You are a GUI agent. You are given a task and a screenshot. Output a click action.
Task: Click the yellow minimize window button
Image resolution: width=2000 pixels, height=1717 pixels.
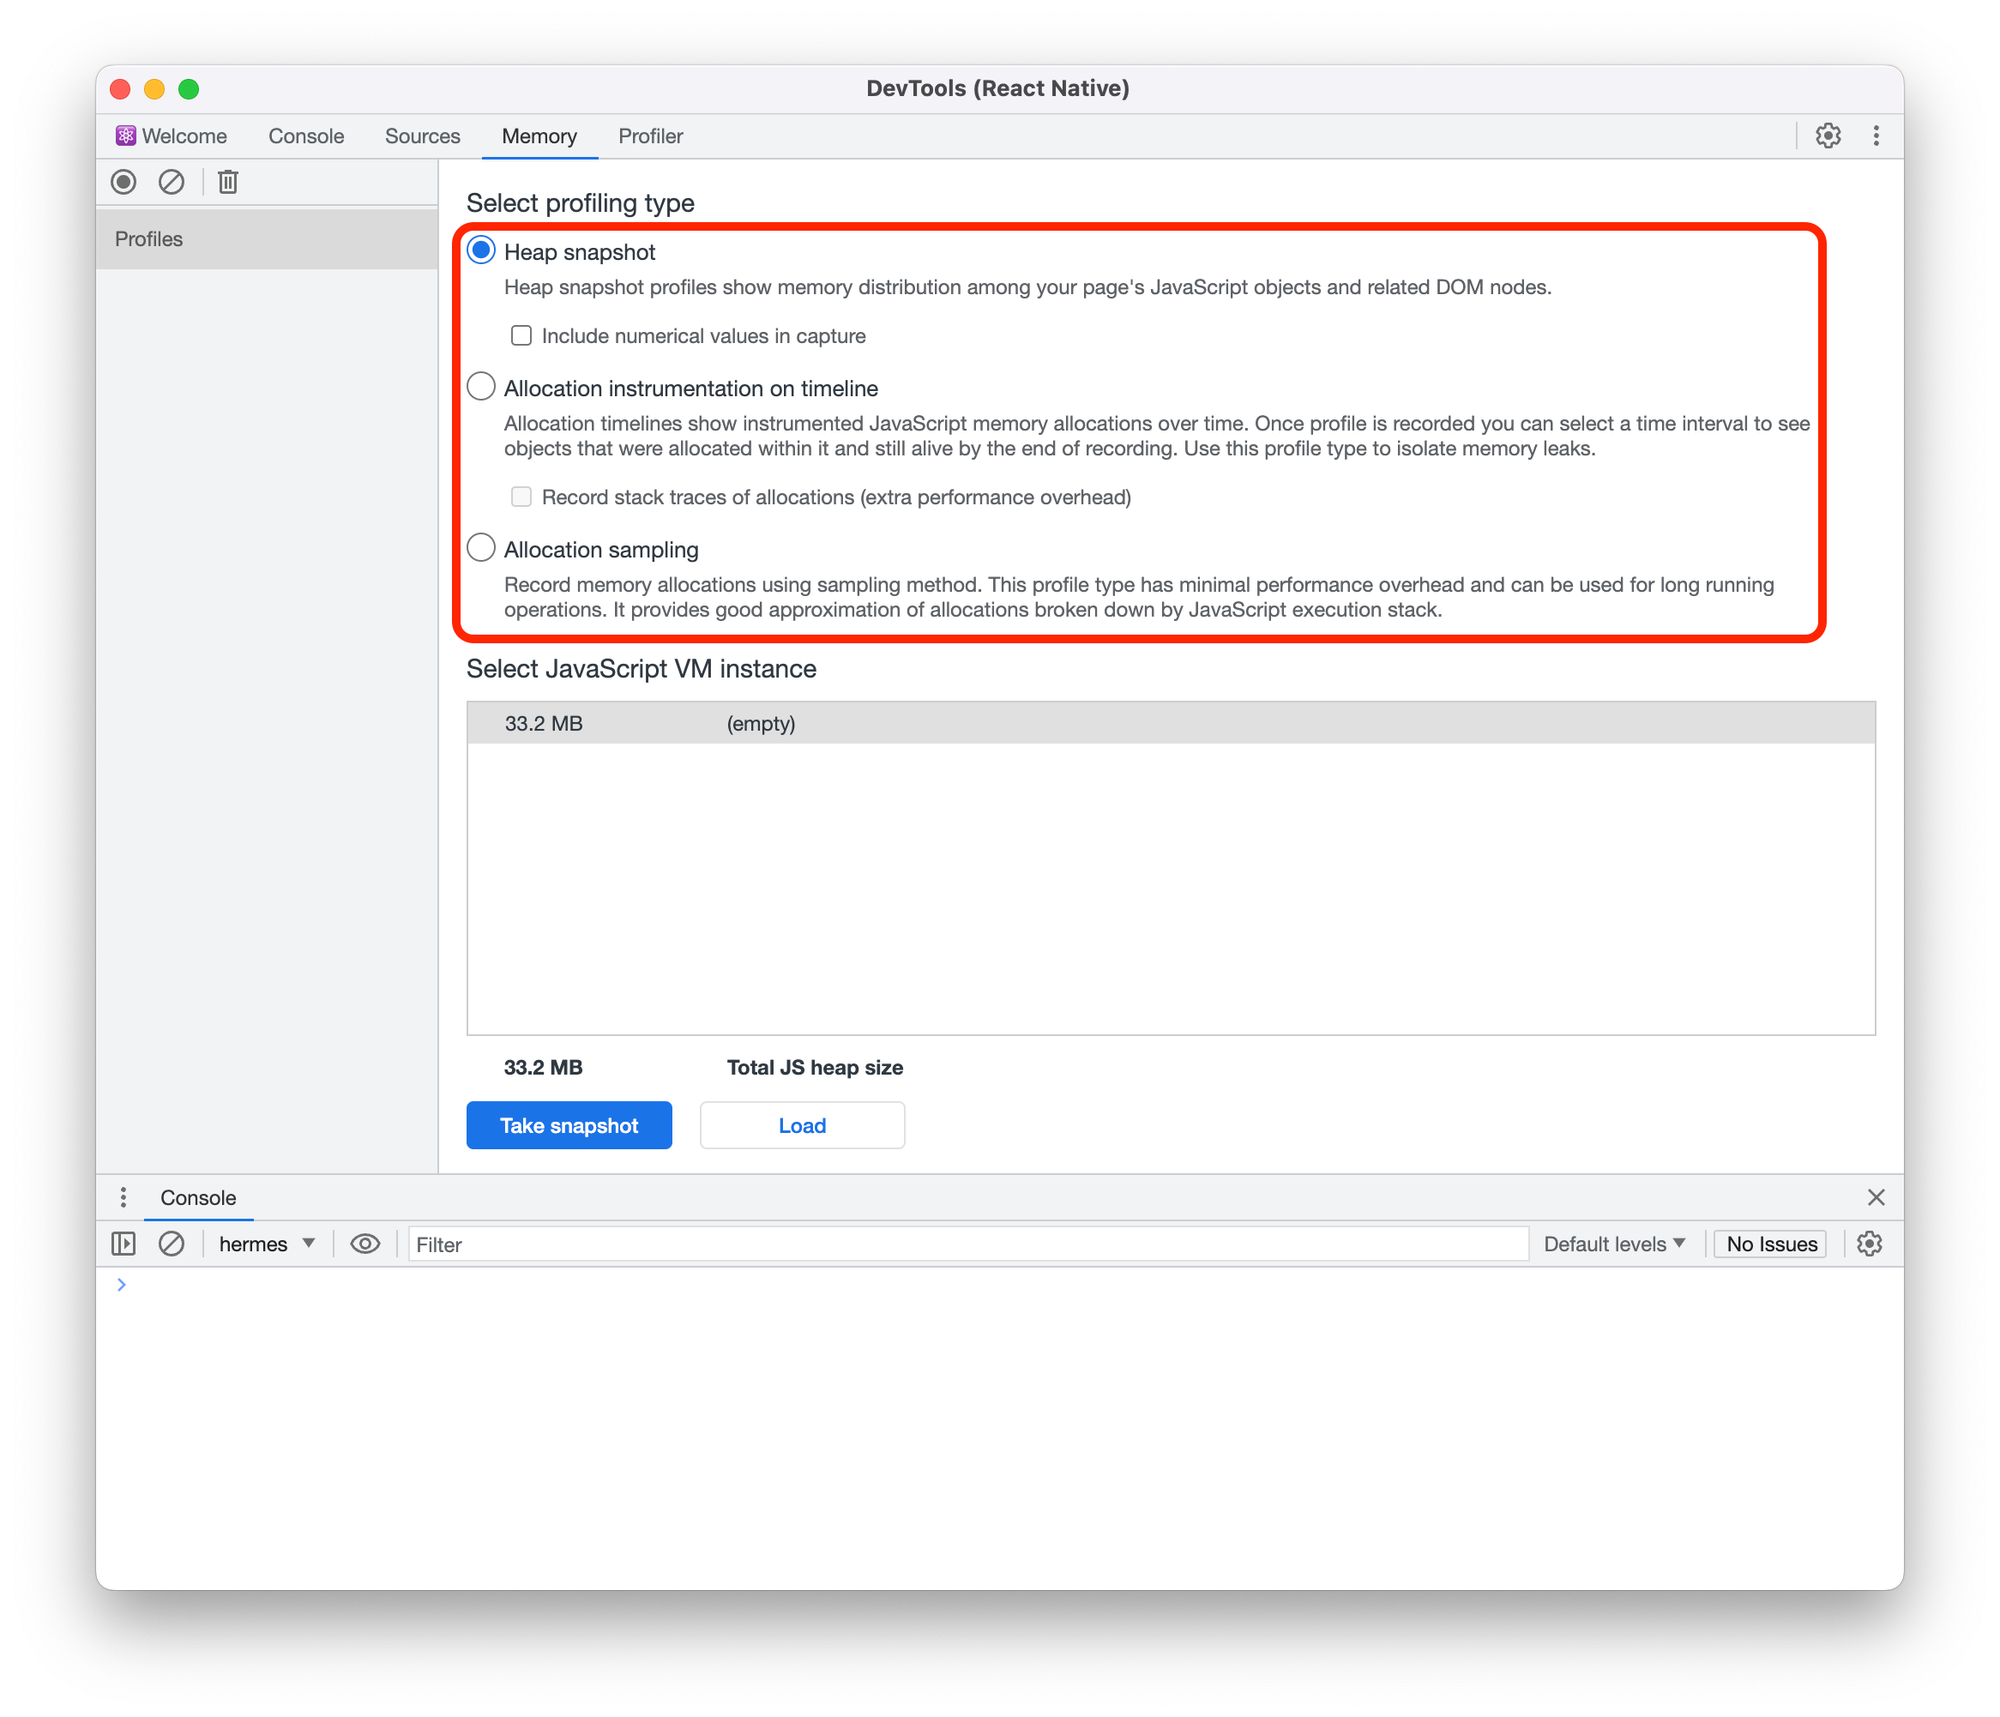click(155, 88)
